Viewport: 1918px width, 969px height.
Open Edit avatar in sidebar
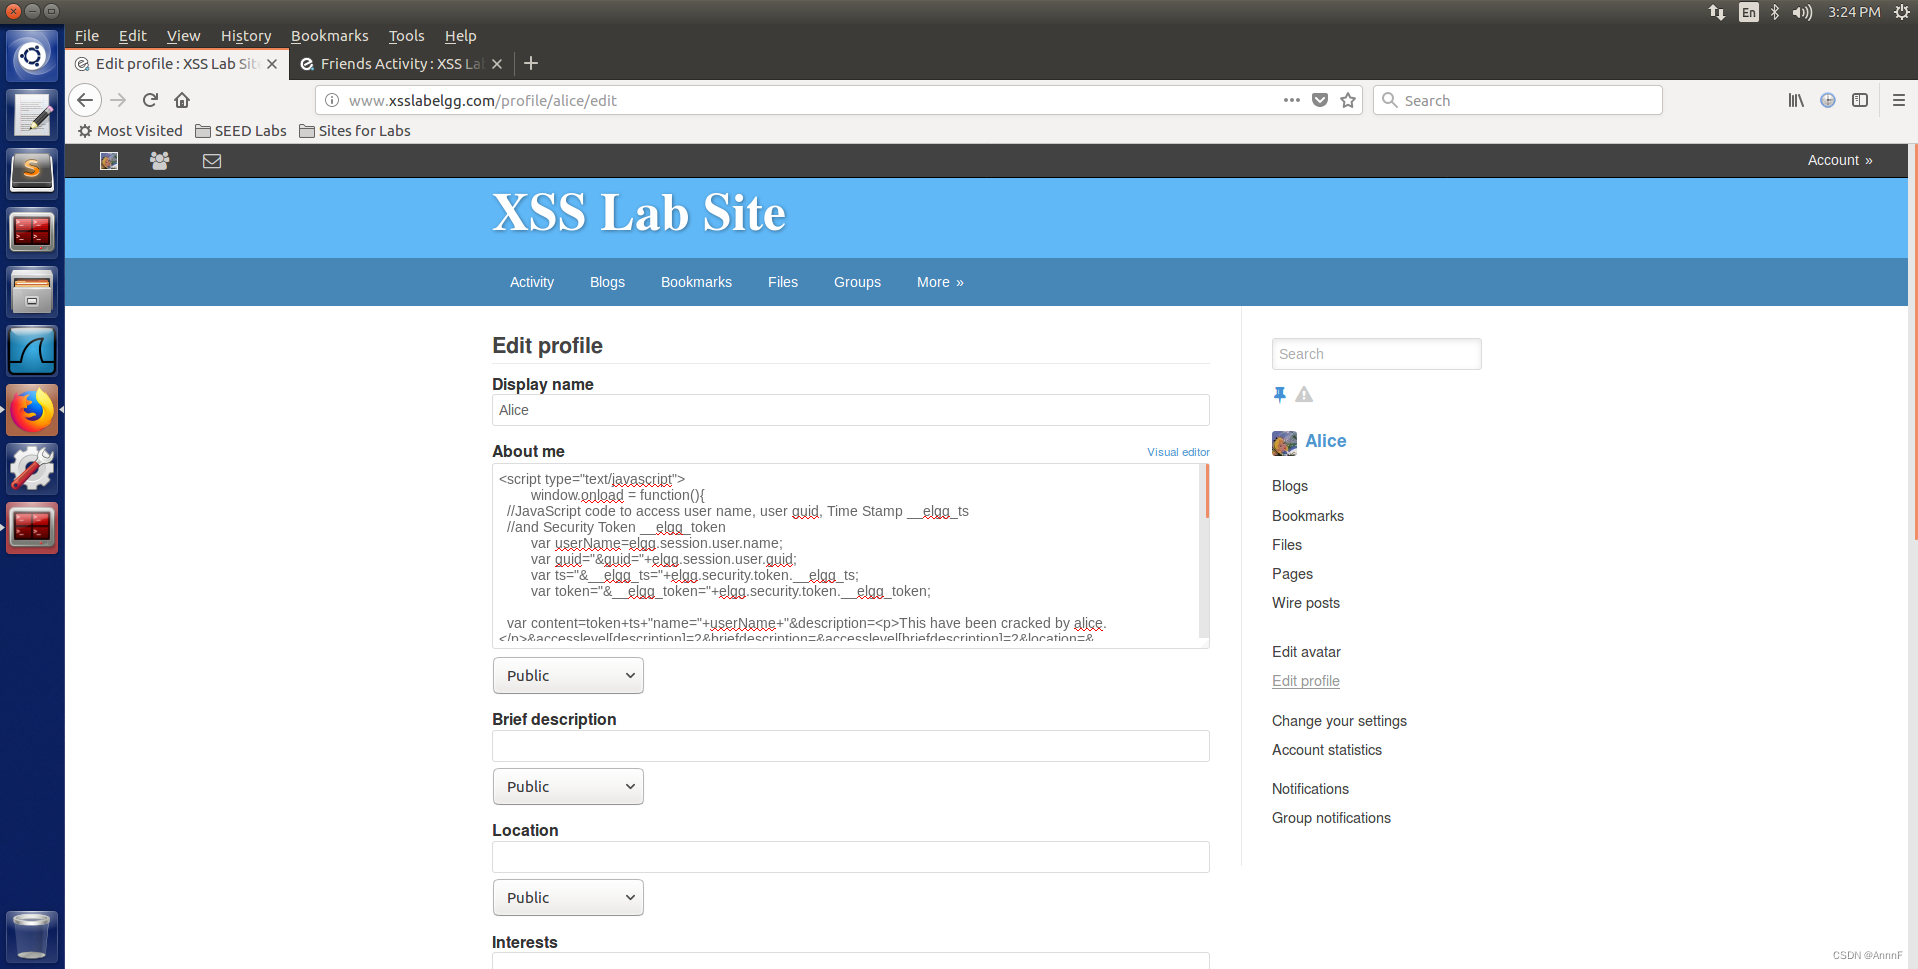pyautogui.click(x=1306, y=652)
